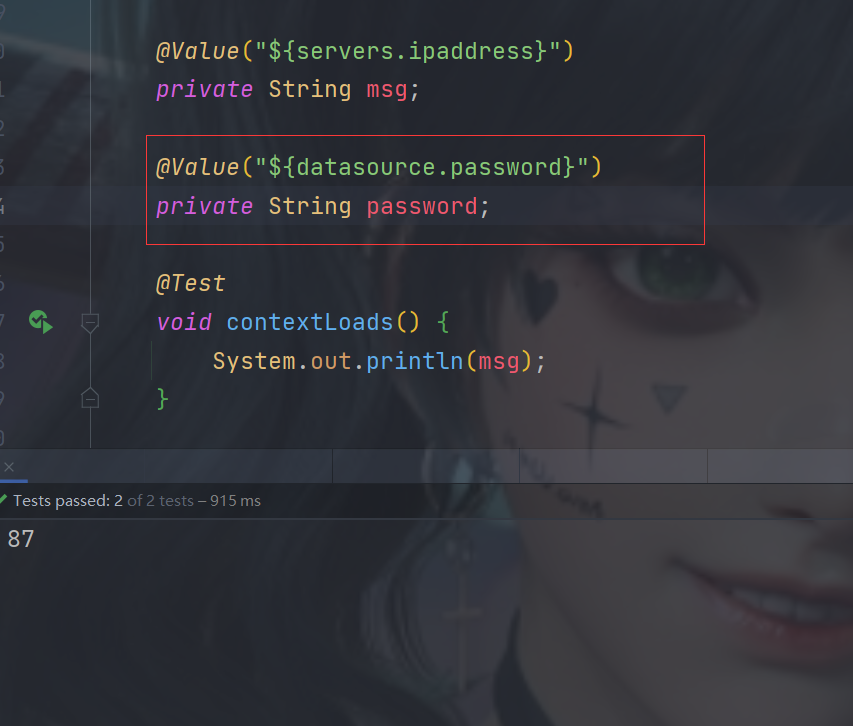Click closing green brace of contextLoads
This screenshot has height=726, width=853.
point(162,399)
